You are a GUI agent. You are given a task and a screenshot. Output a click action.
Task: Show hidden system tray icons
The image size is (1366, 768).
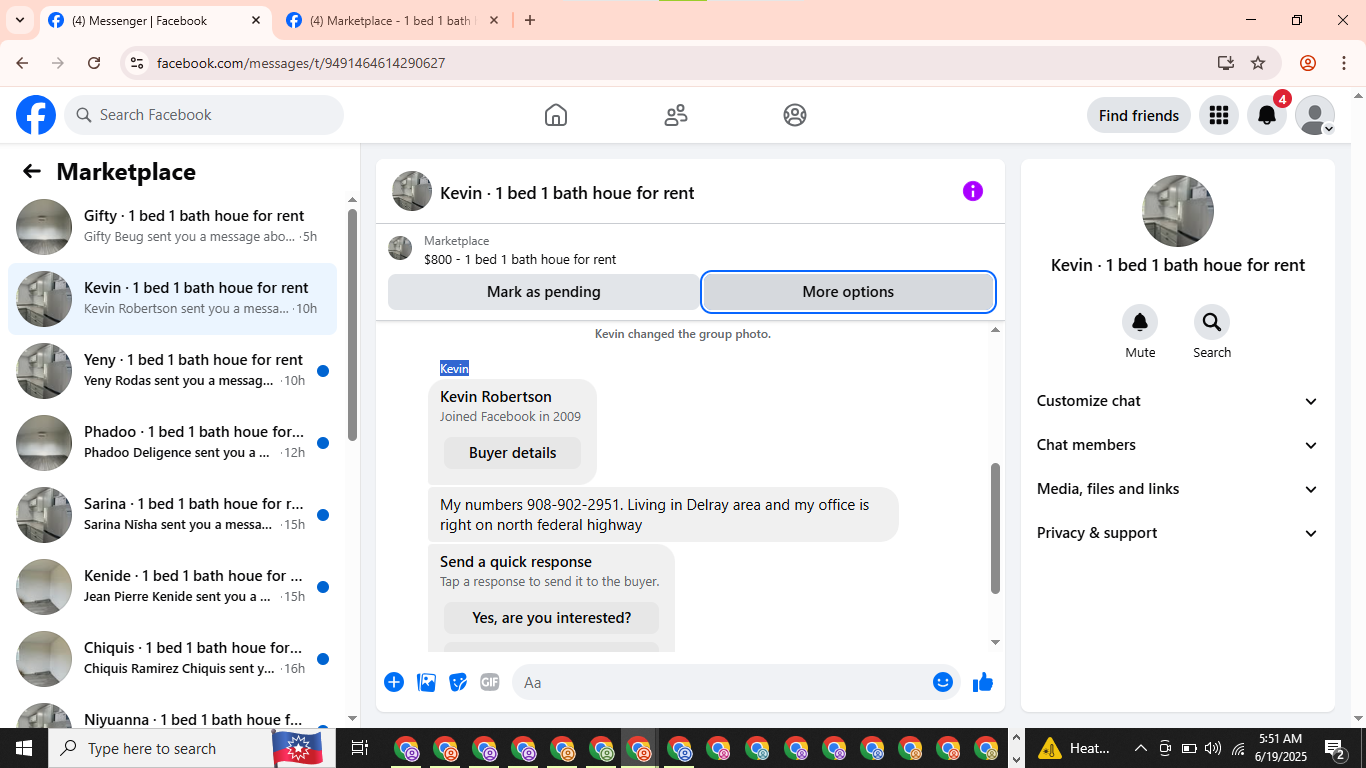(x=1140, y=748)
